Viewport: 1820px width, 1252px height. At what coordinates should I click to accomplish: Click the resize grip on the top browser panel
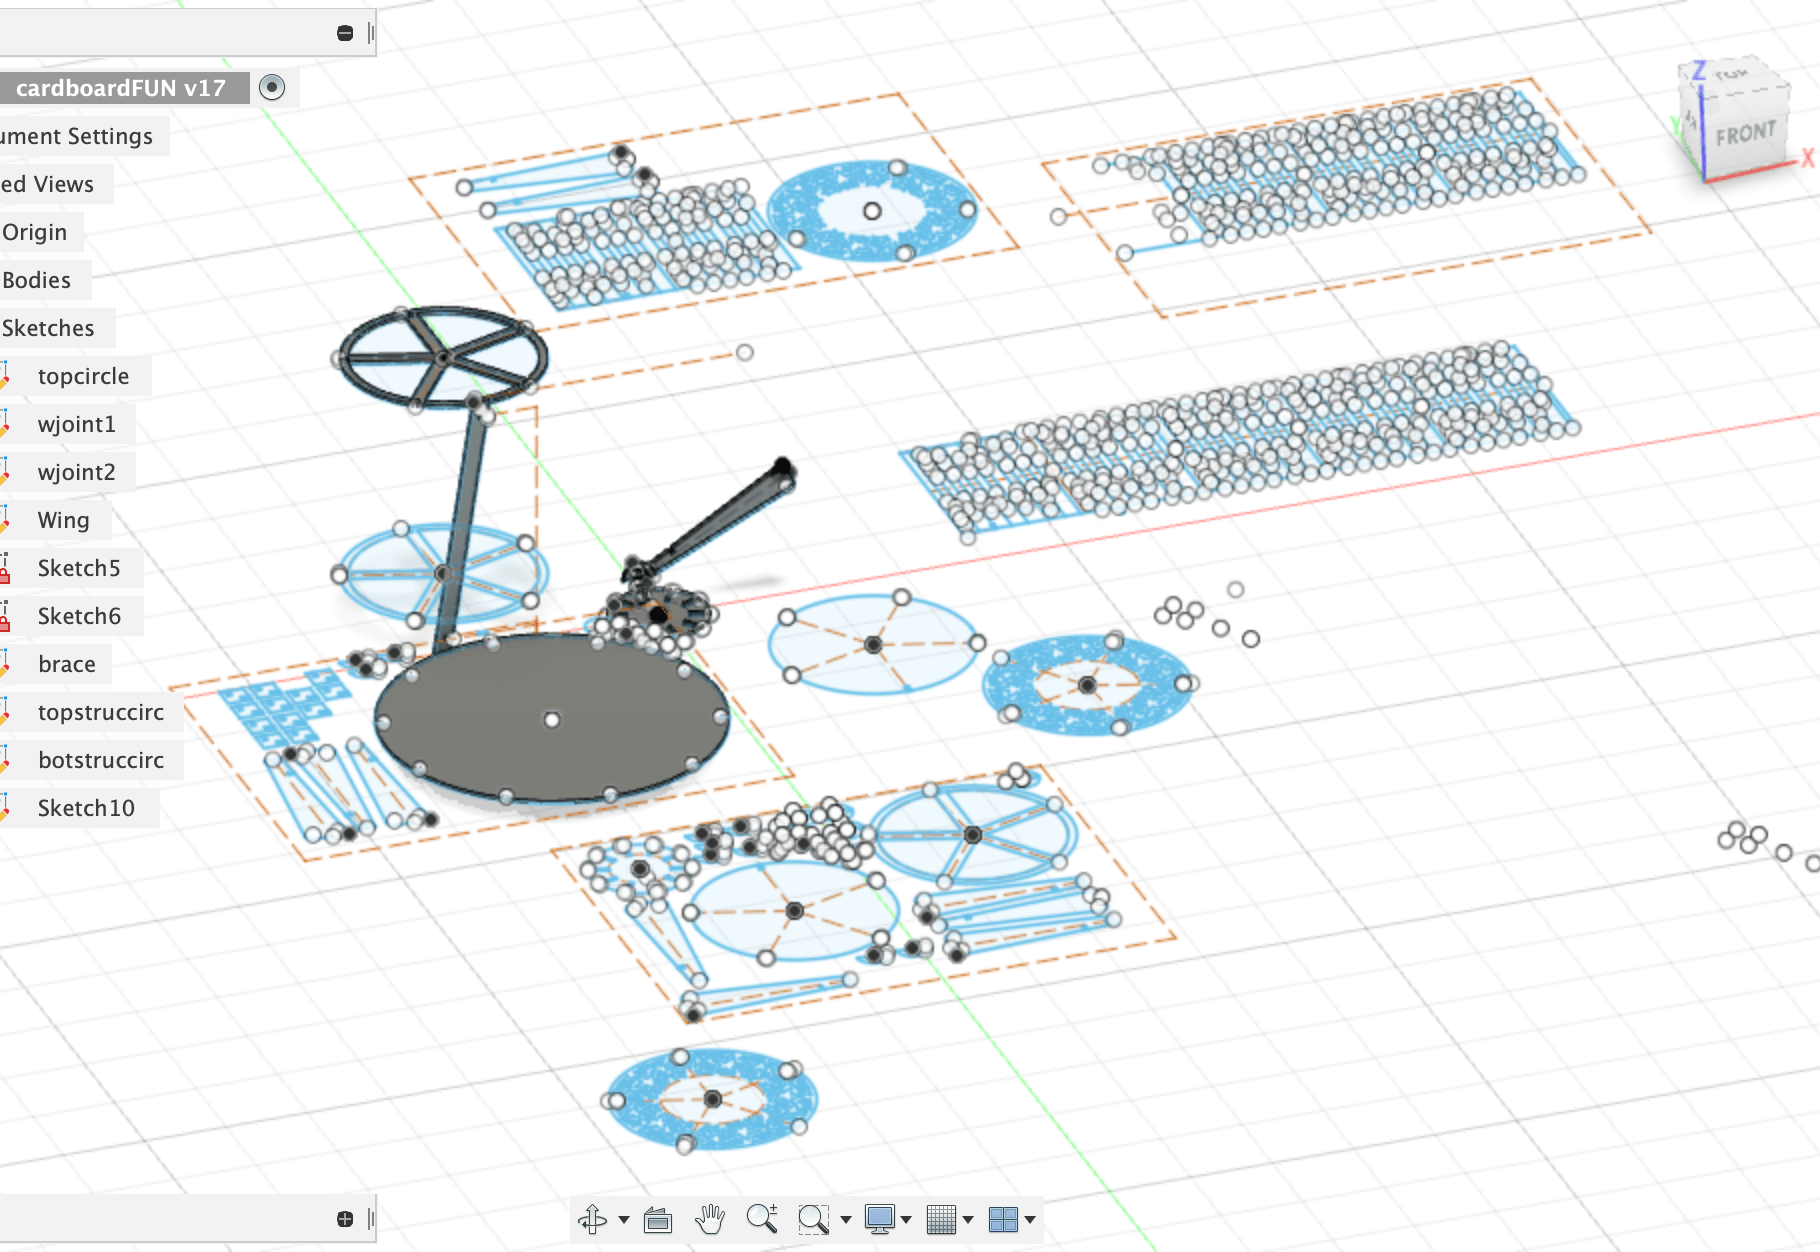[371, 33]
